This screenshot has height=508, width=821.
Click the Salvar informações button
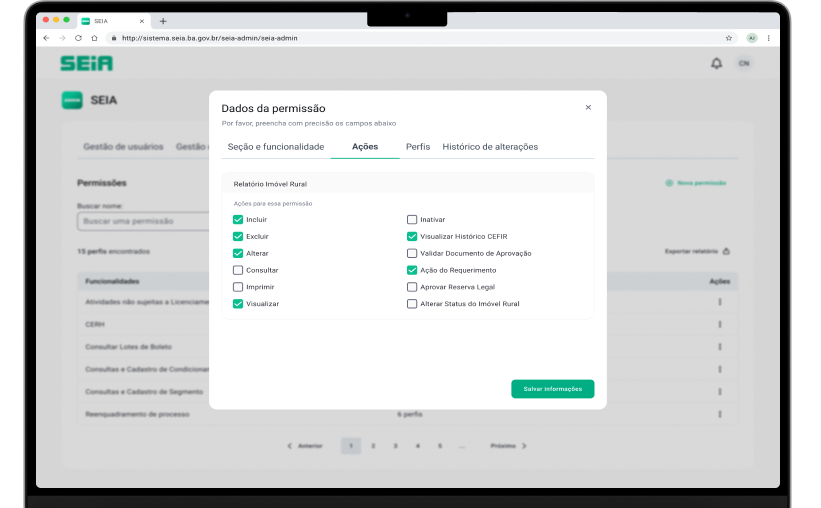click(x=552, y=388)
